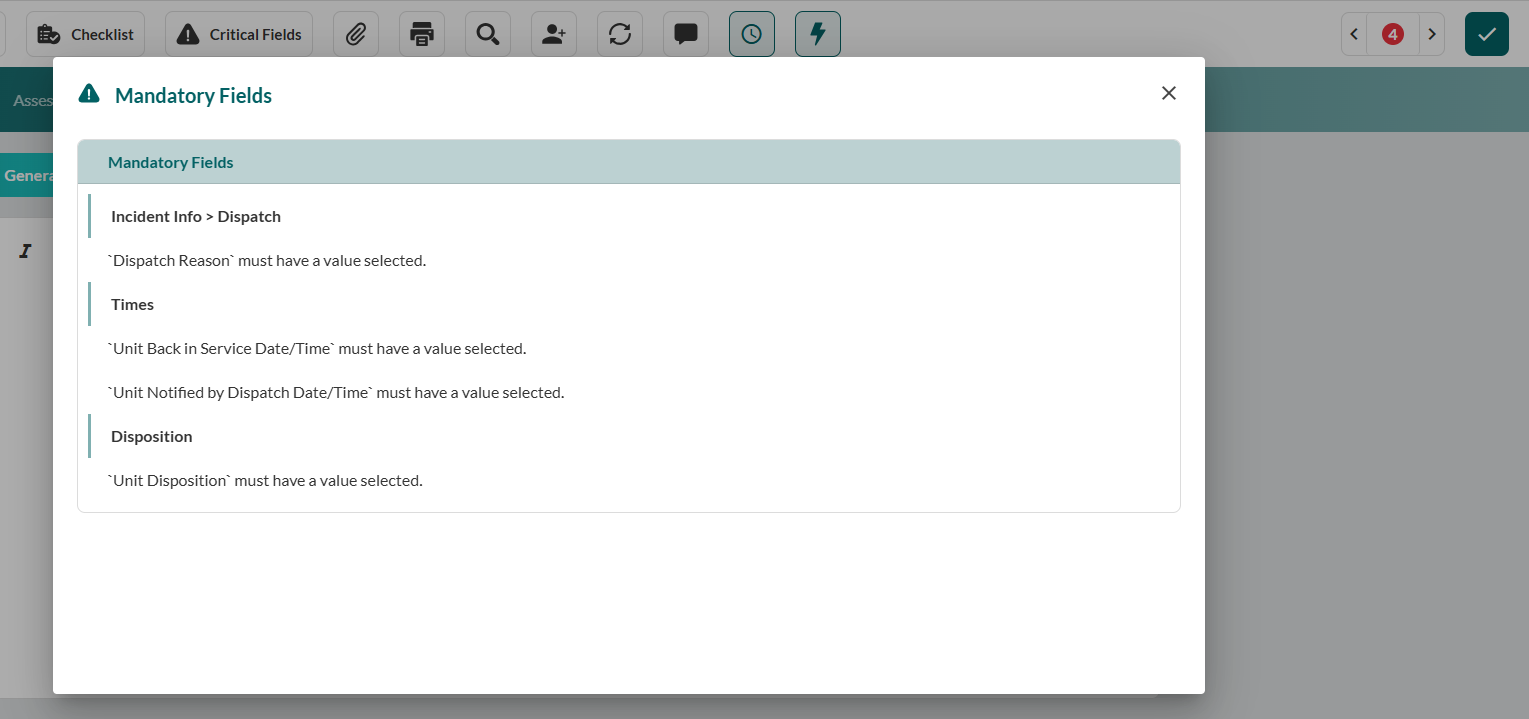Click the previous validation arrow
Image resolution: width=1529 pixels, height=719 pixels.
[x=1353, y=33]
